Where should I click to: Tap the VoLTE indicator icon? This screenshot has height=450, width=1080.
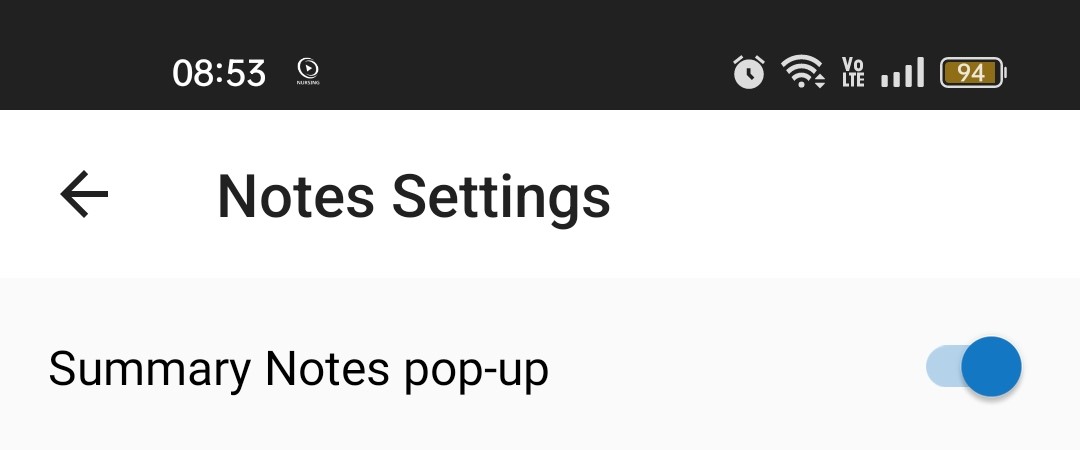tap(853, 72)
